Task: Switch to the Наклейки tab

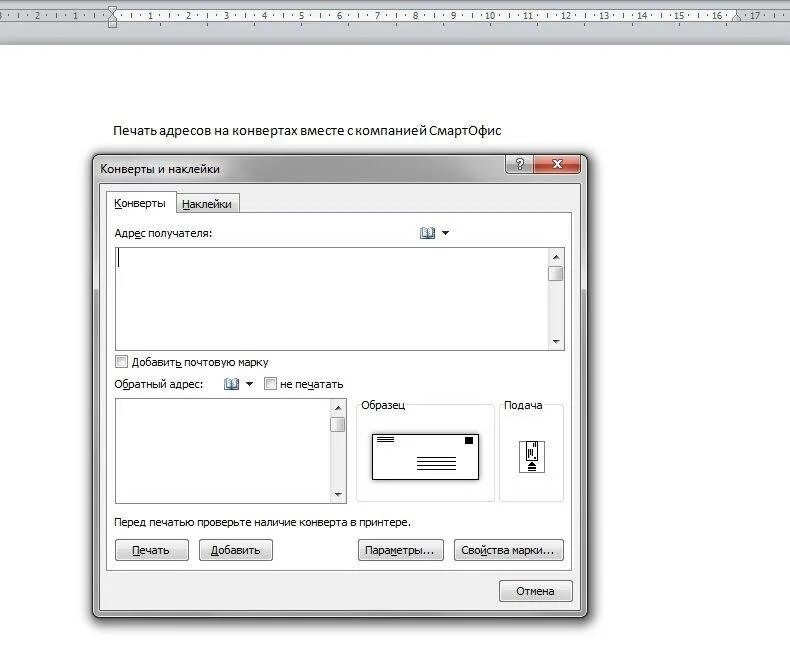Action: (x=207, y=204)
